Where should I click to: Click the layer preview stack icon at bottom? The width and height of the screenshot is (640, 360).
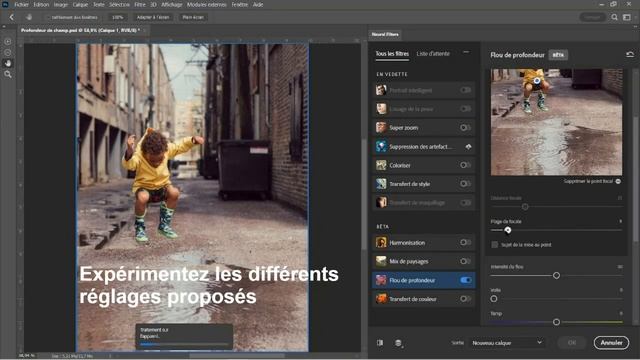tap(398, 343)
